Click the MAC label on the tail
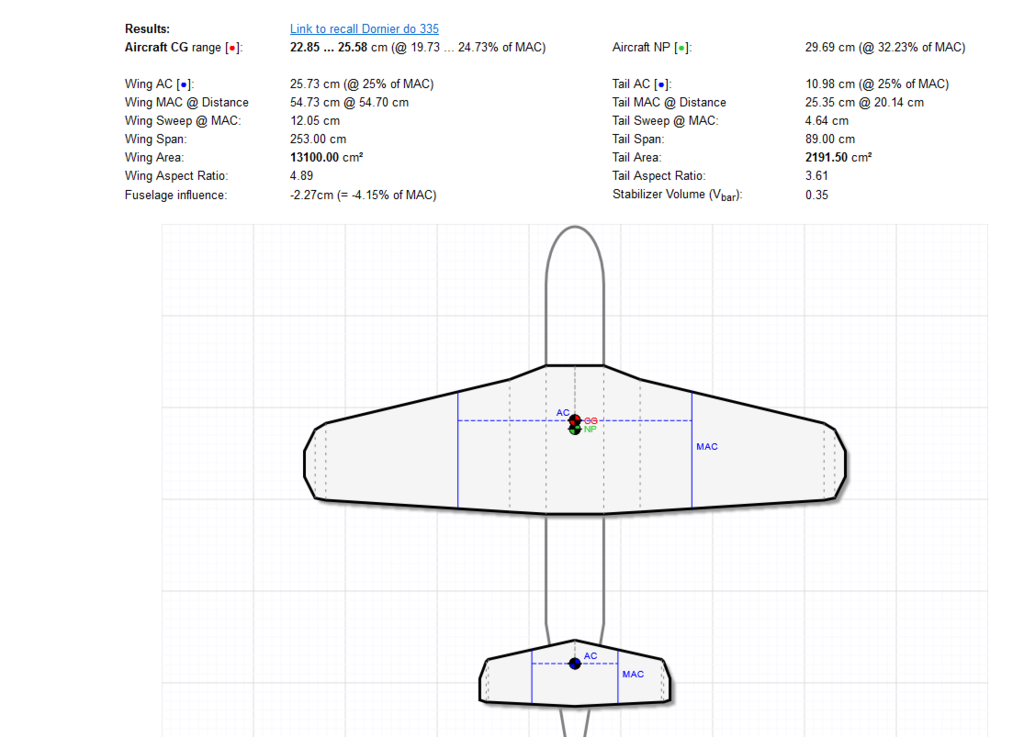1024x737 pixels. [633, 674]
